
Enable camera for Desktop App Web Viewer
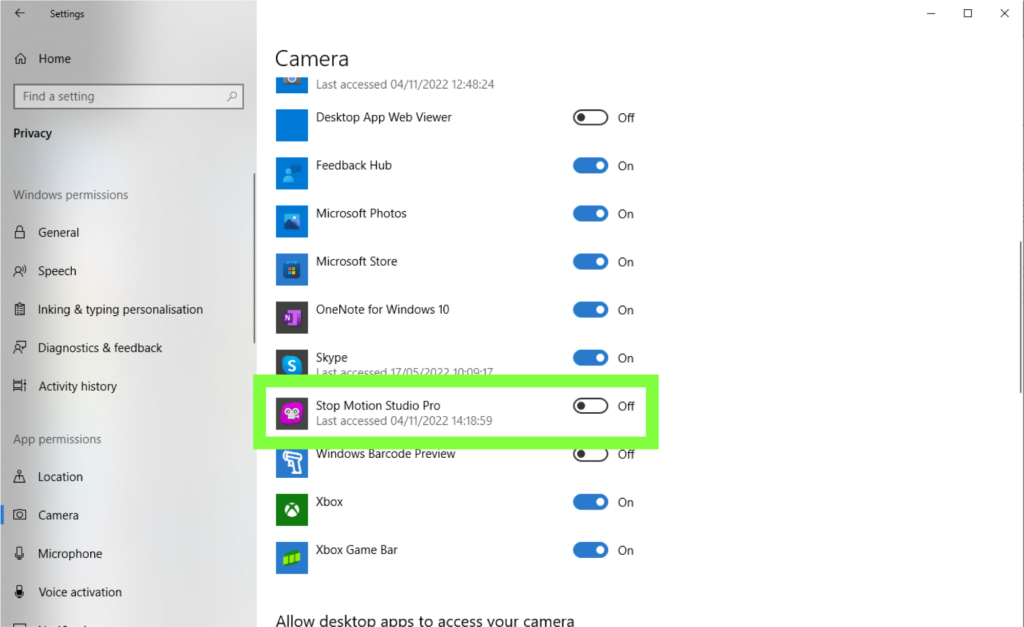590,118
